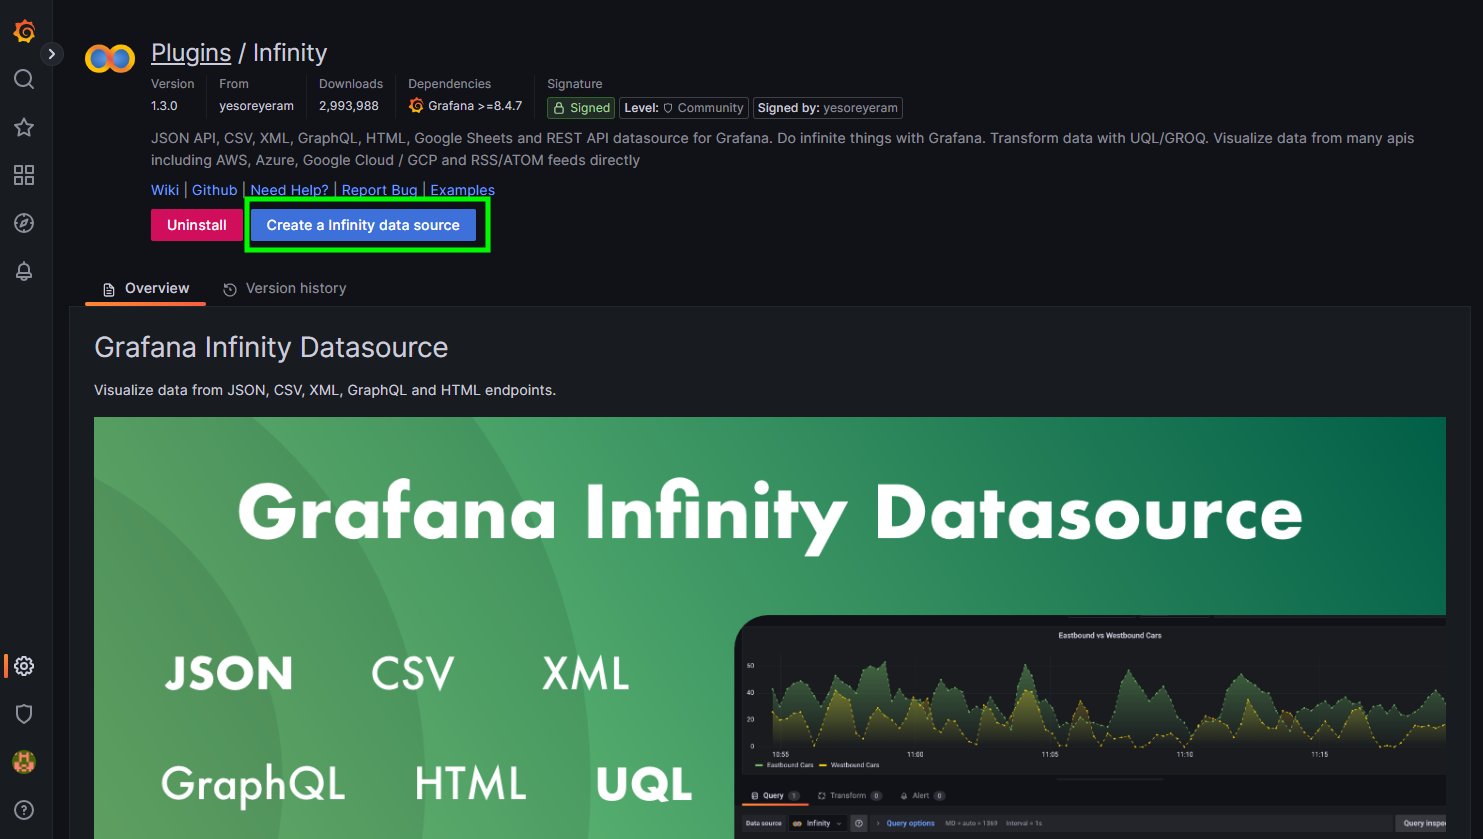
Task: Open the Examples link
Action: [x=462, y=190]
